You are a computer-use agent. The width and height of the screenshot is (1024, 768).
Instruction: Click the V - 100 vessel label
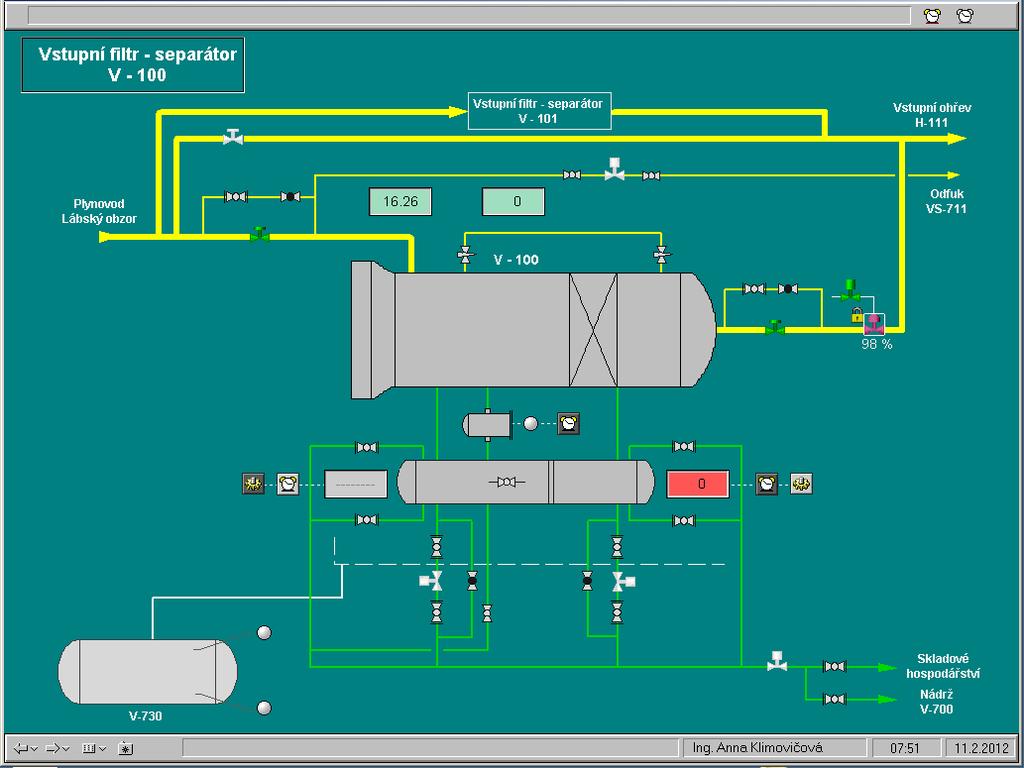point(516,259)
